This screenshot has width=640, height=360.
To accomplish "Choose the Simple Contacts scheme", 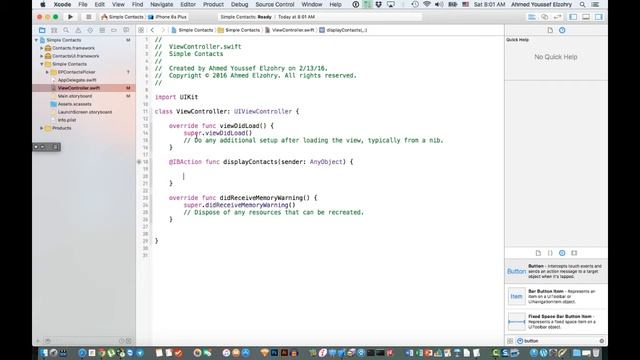I will click(122, 17).
